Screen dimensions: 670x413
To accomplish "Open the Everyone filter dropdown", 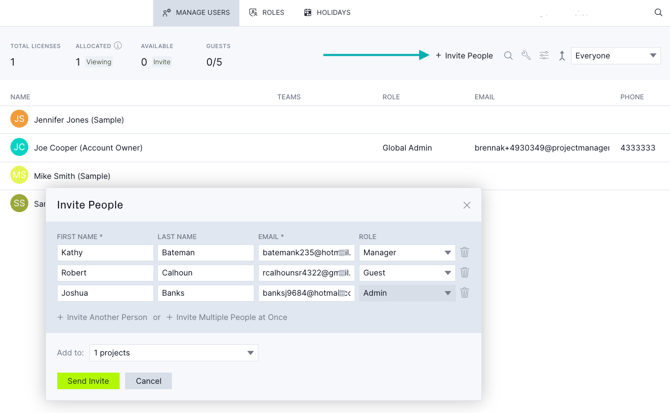I will [615, 56].
